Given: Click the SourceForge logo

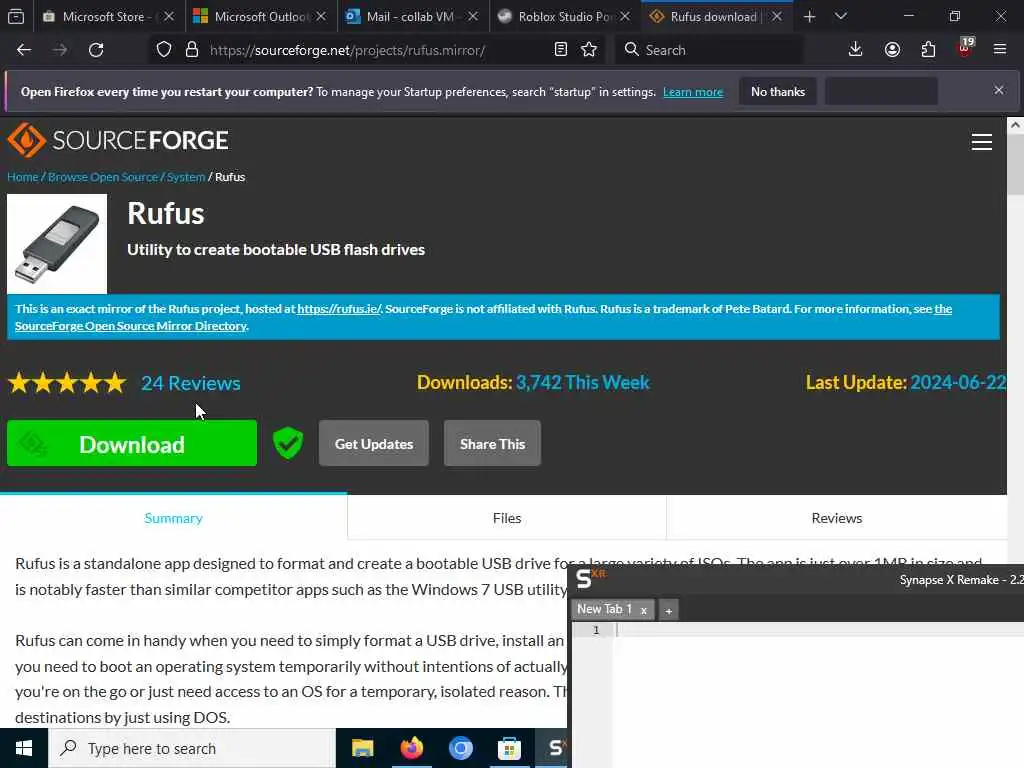Looking at the screenshot, I should pos(118,140).
